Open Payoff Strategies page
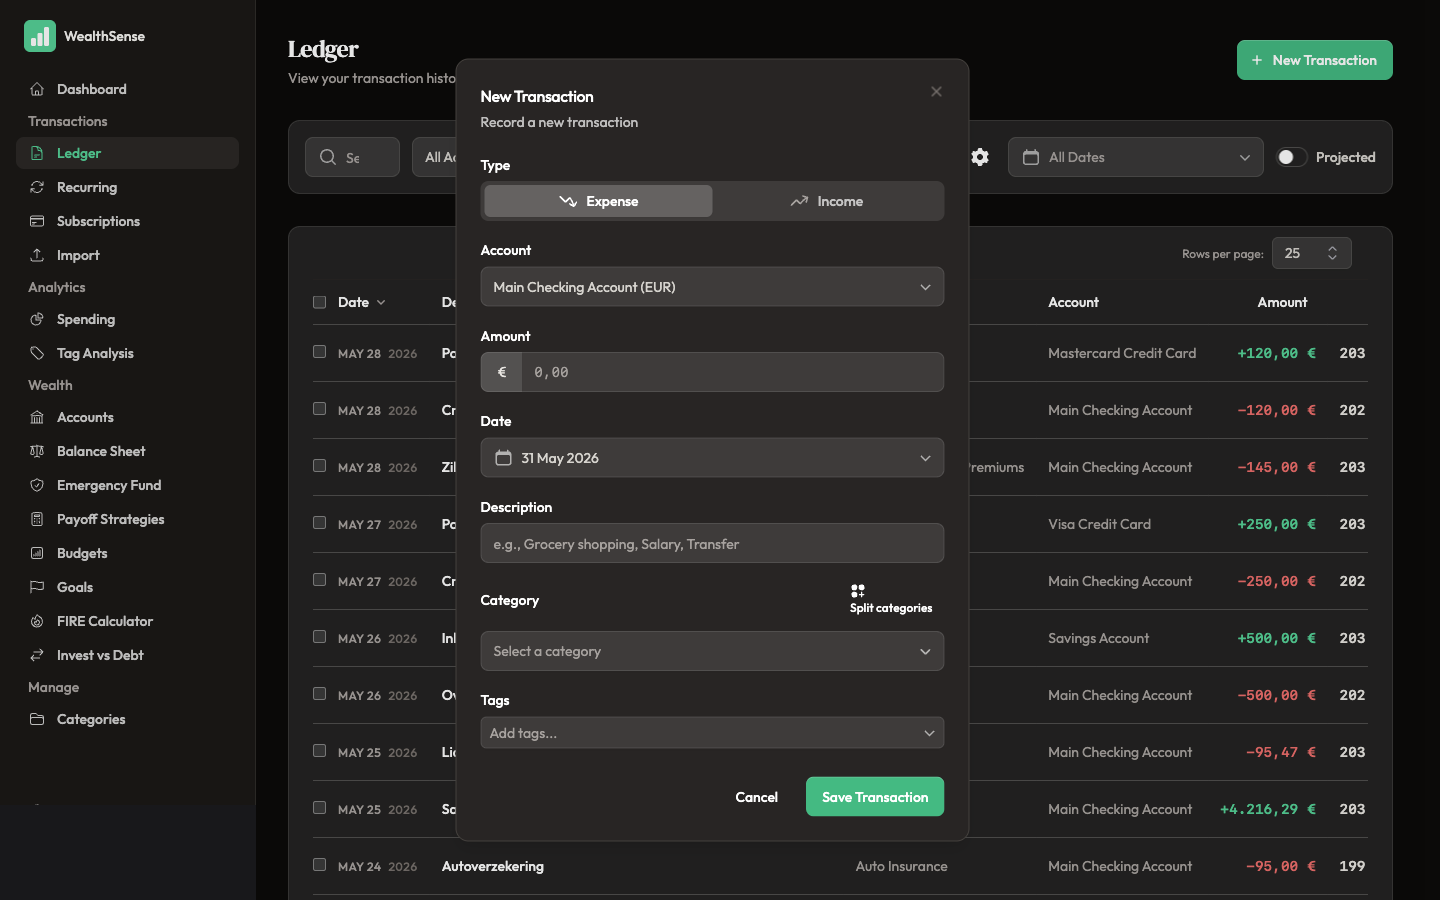Image resolution: width=1440 pixels, height=900 pixels. [127, 519]
